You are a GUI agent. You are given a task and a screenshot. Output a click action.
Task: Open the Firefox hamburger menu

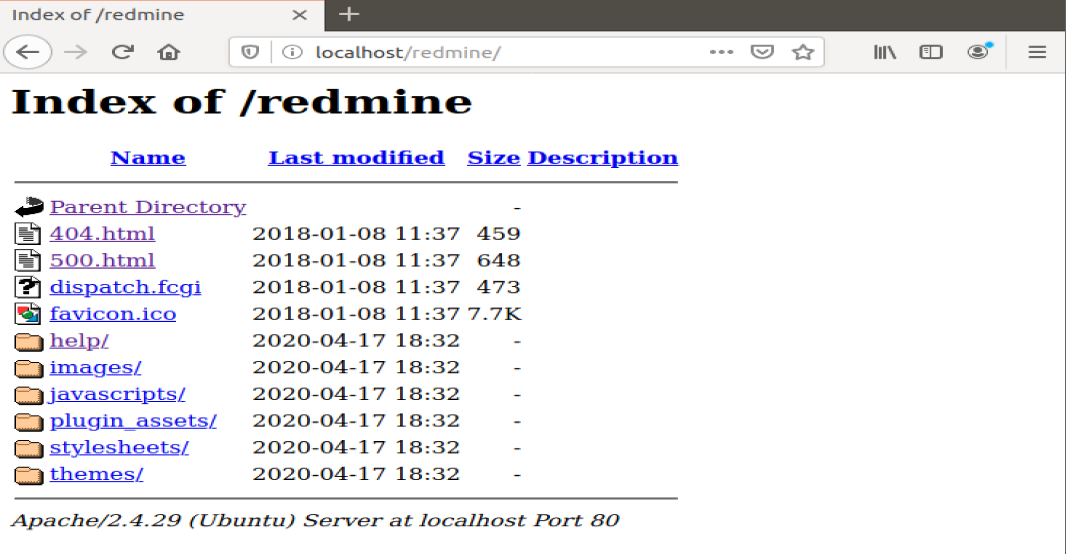[x=1037, y=52]
